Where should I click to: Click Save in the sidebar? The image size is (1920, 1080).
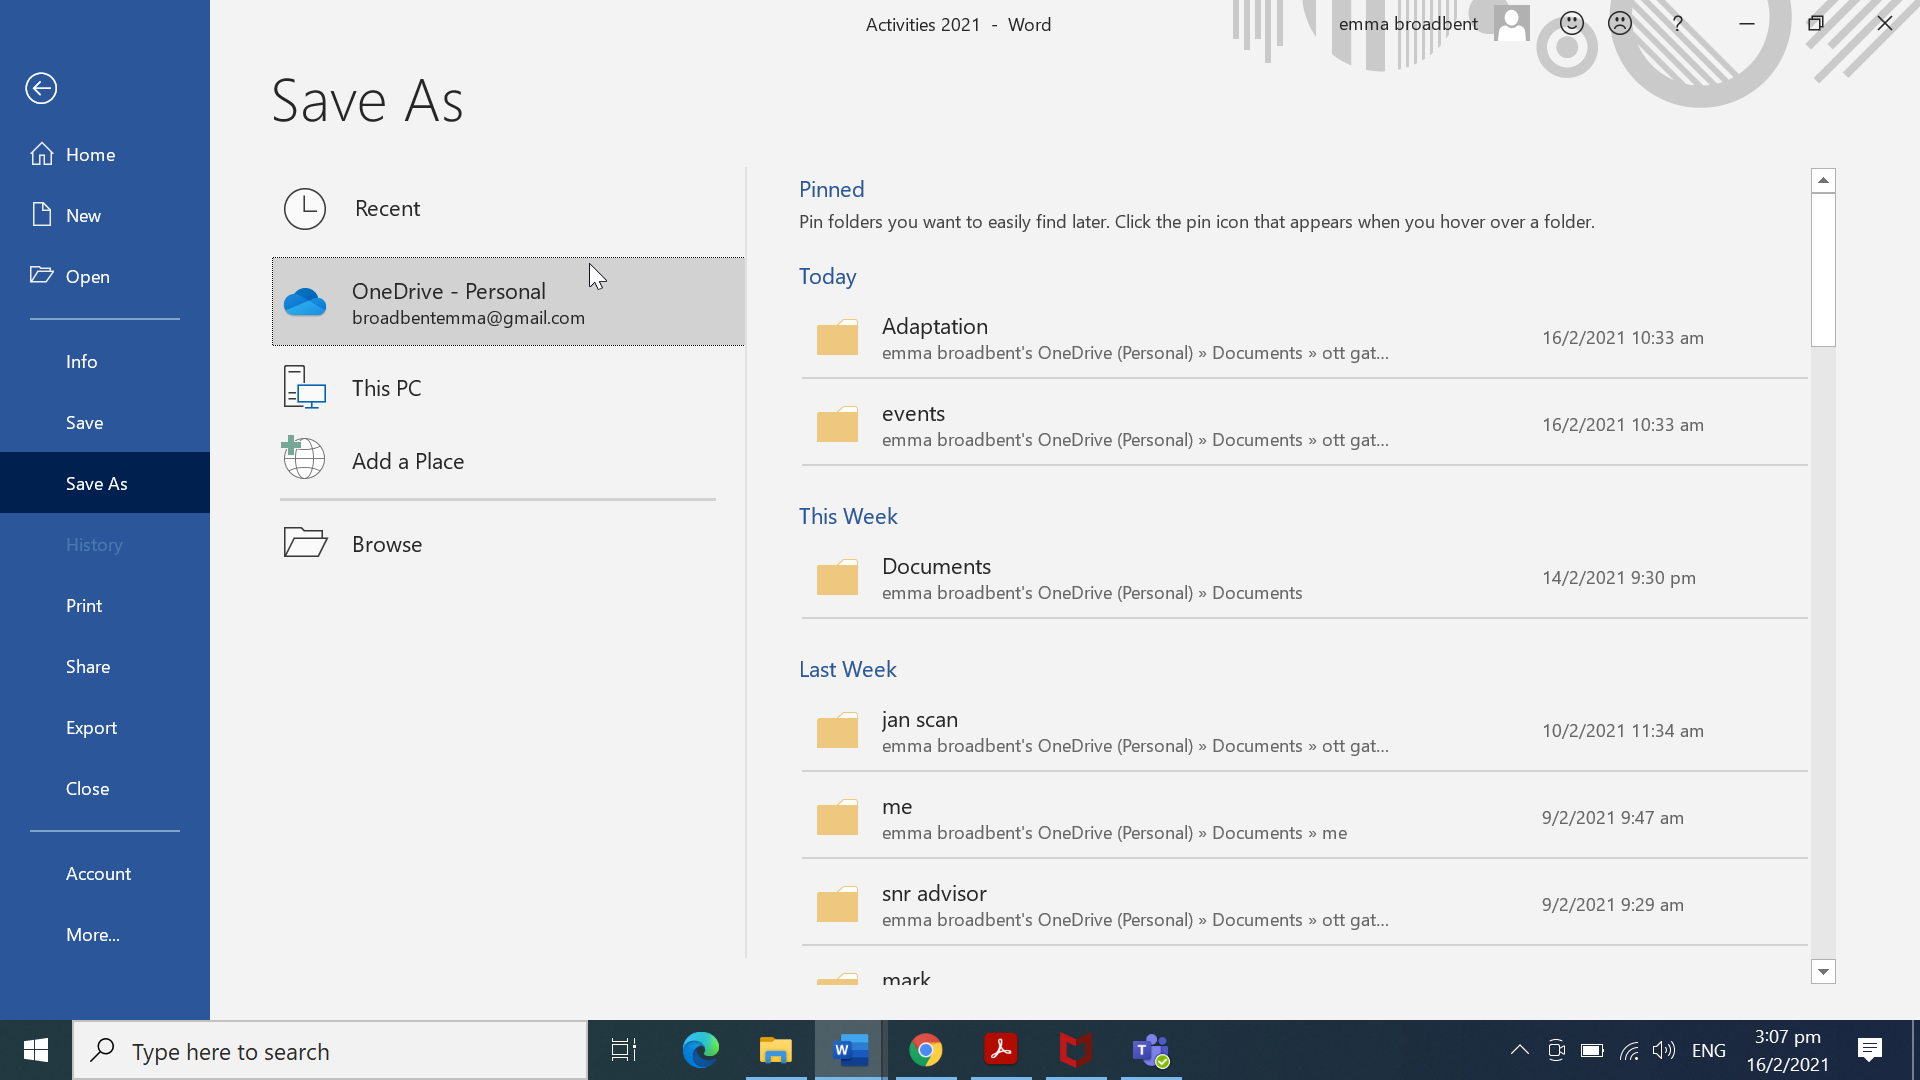tap(105, 422)
